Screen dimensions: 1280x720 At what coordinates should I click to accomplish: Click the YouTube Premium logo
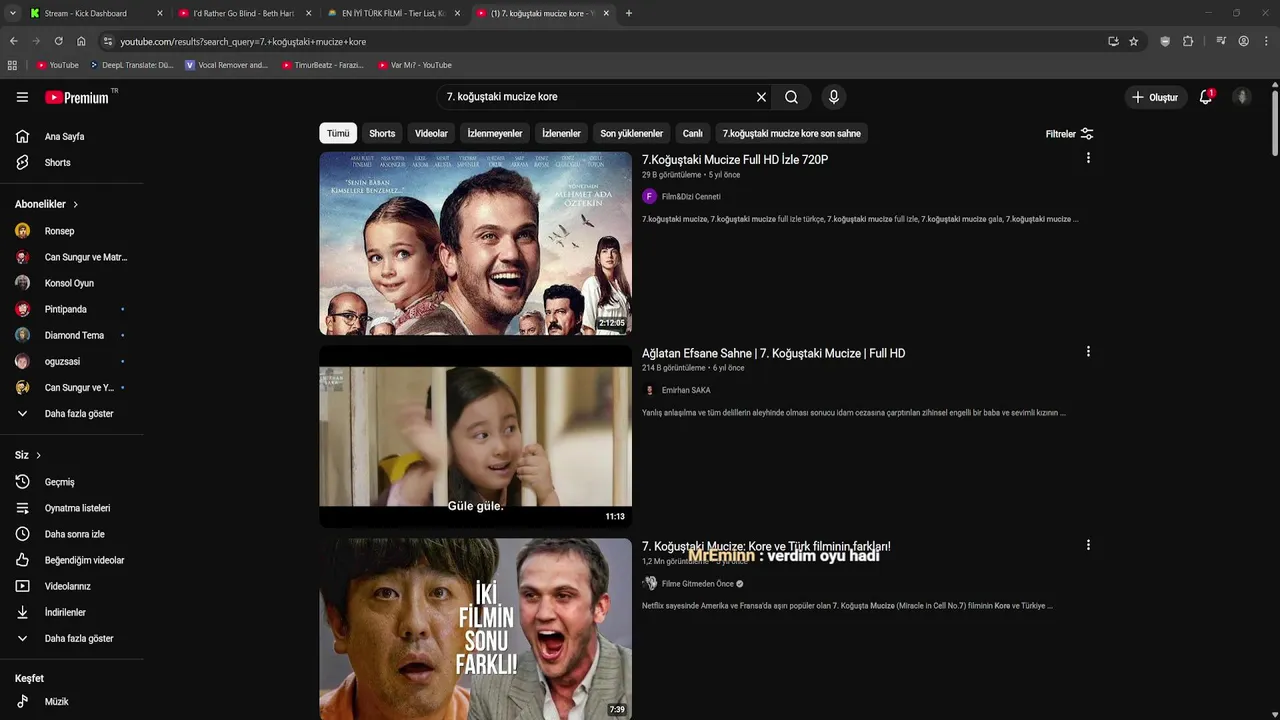tap(77, 97)
